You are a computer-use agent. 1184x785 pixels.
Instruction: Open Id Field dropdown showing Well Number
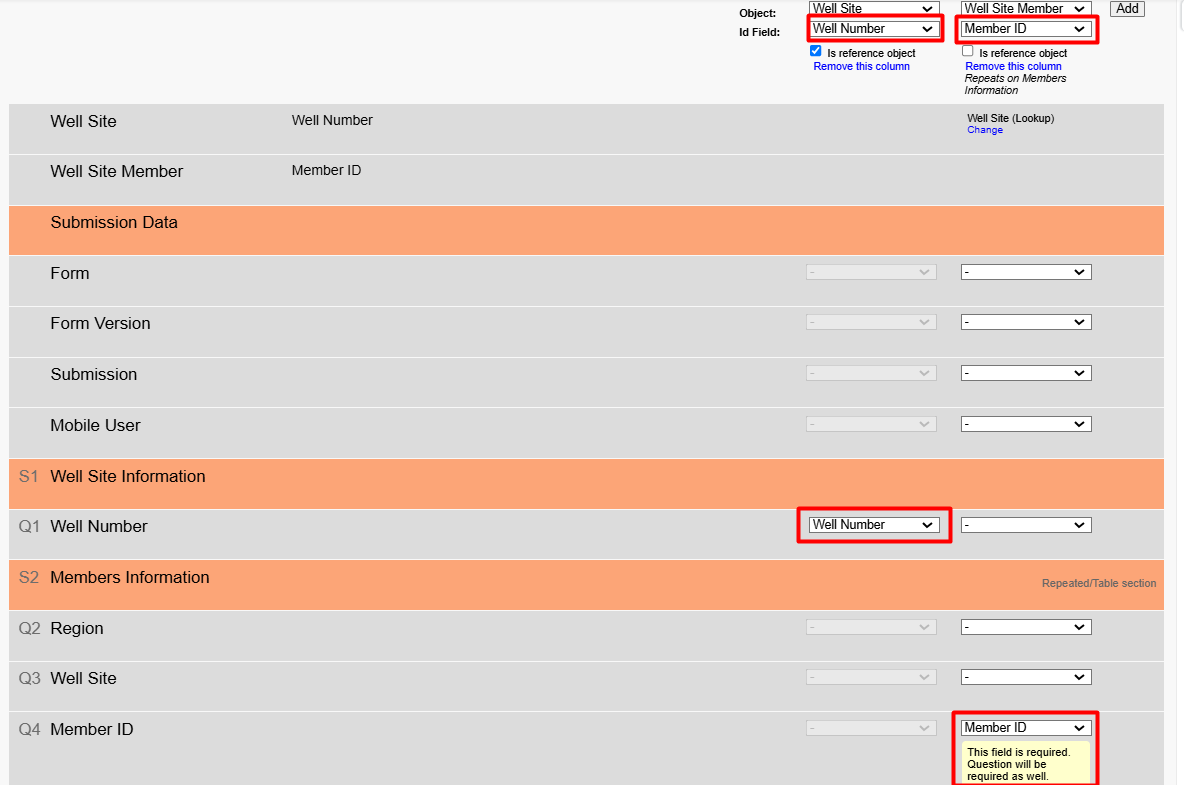coord(874,29)
